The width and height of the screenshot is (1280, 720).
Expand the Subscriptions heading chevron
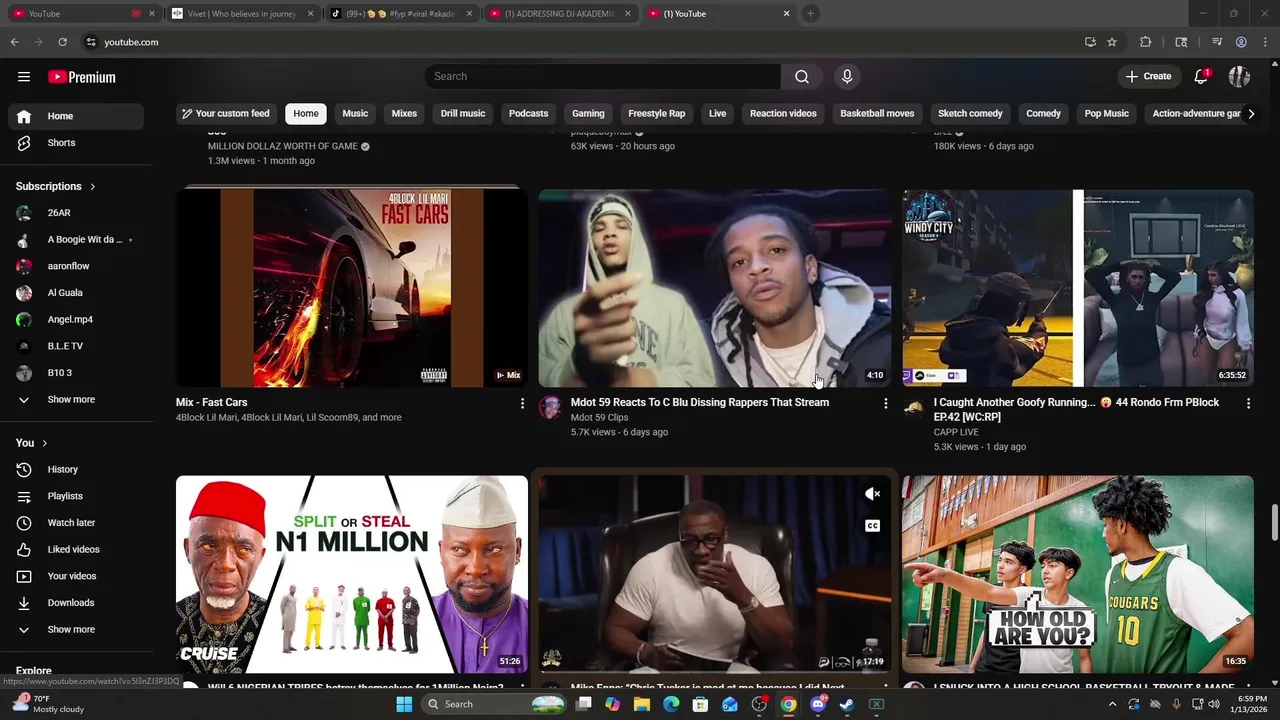(x=93, y=186)
